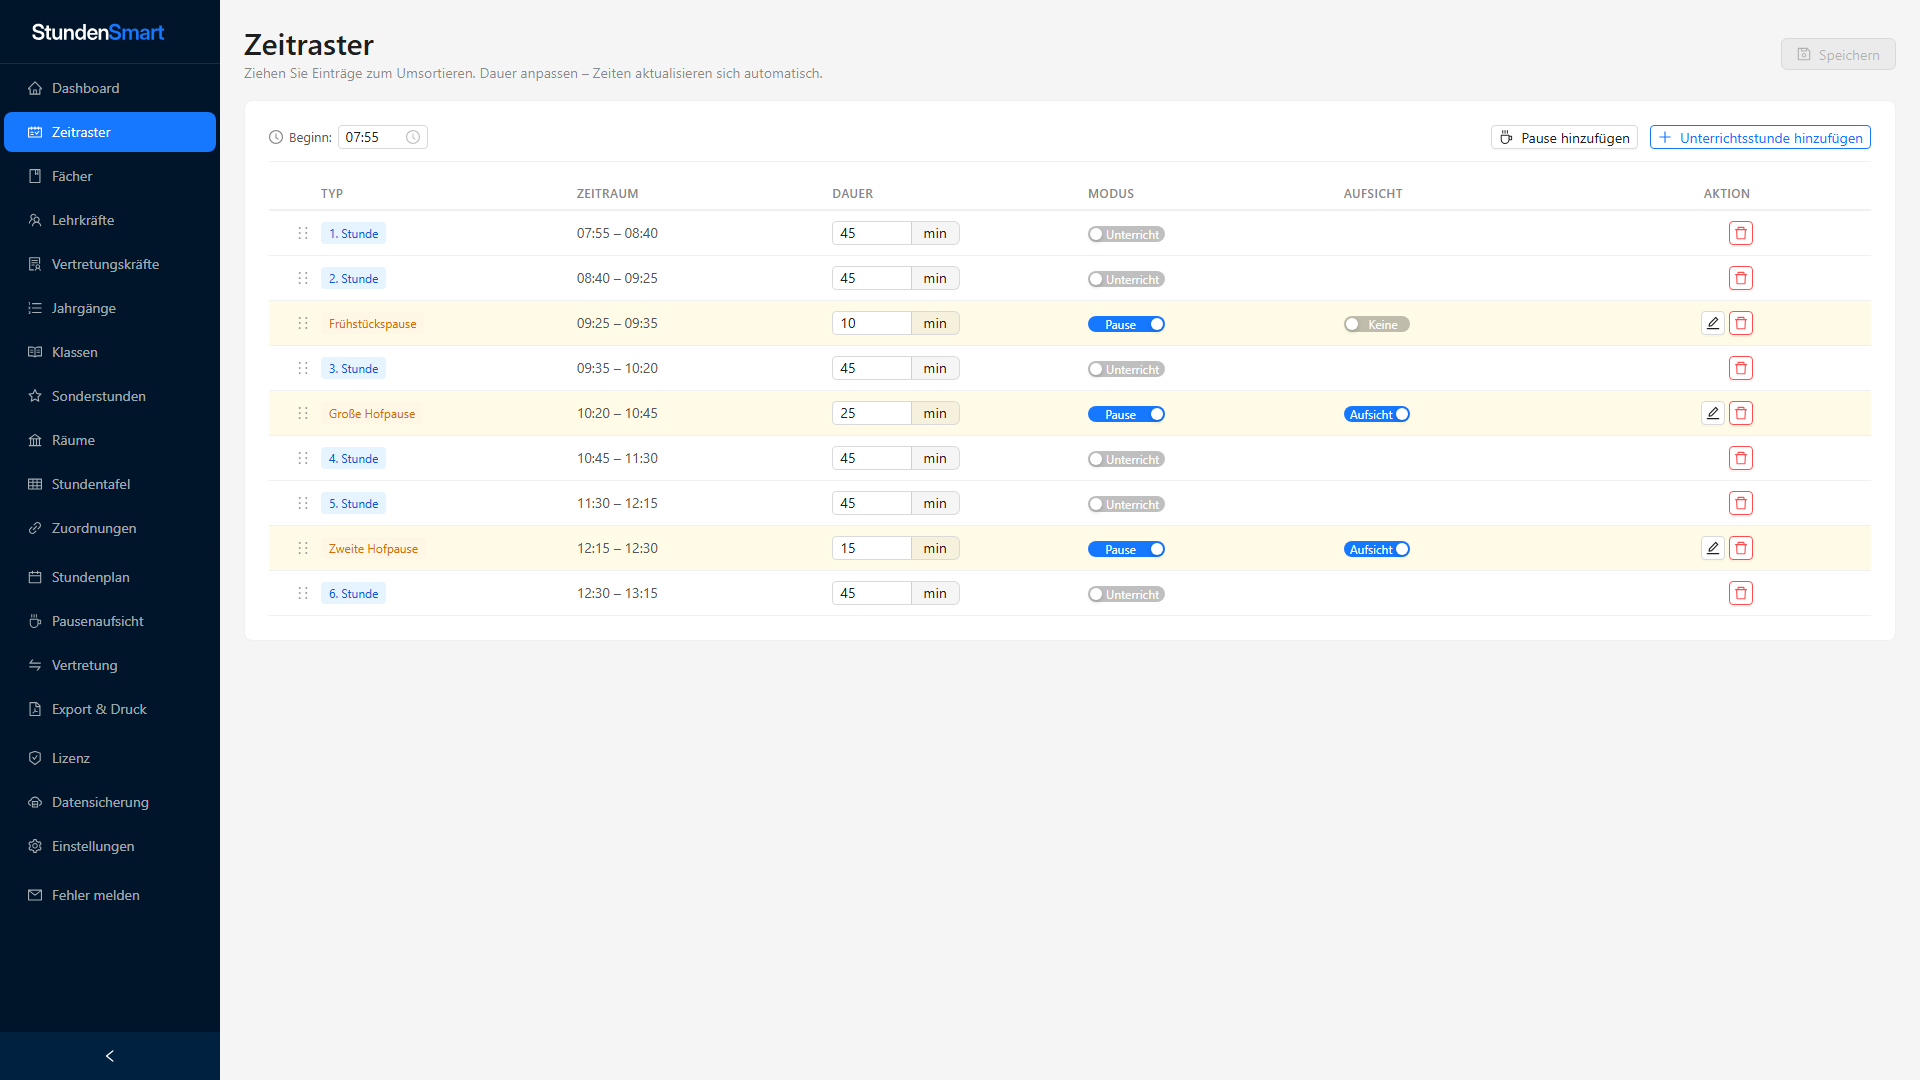
Task: Toggle mode switch of 2. Stunde
Action: click(x=1126, y=279)
